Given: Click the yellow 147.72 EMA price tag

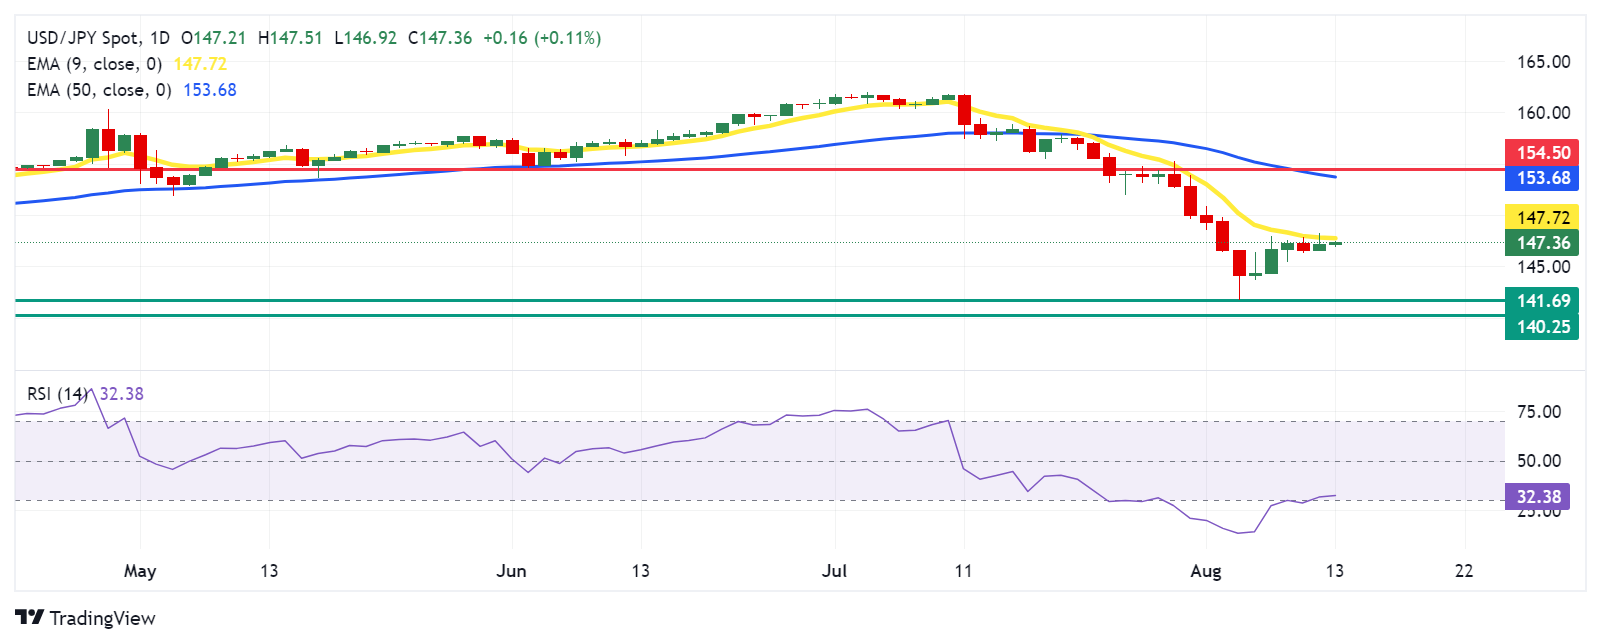Looking at the screenshot, I should 1542,218.
